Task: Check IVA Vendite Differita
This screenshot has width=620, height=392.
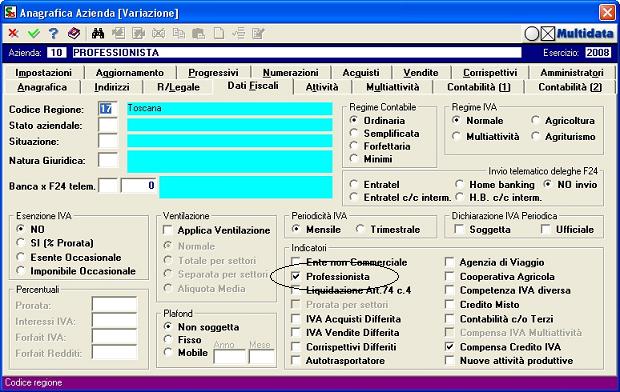Action: (x=295, y=332)
